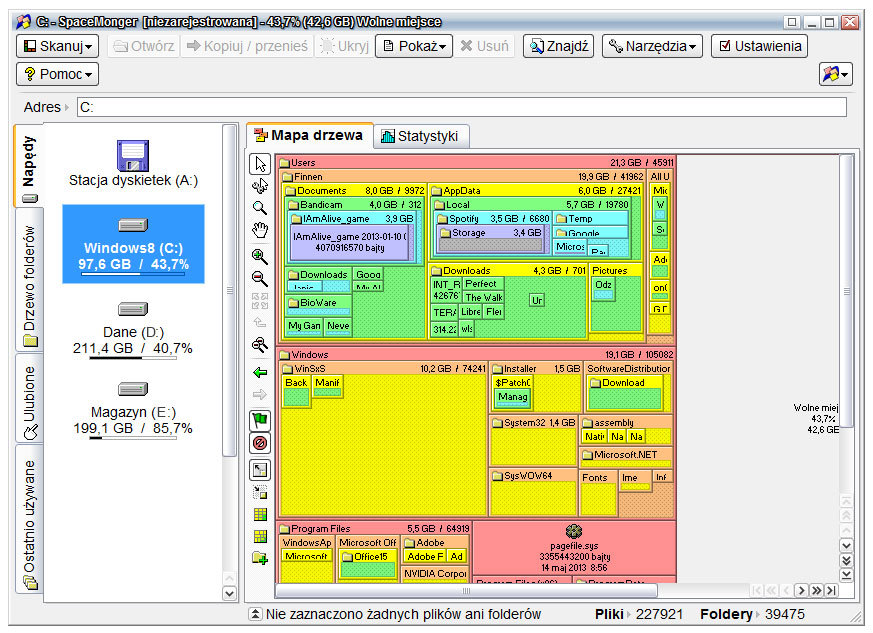This screenshot has width=873, height=633.
Task: Click the treemap scroll-to-right-end button
Action: coord(831,590)
